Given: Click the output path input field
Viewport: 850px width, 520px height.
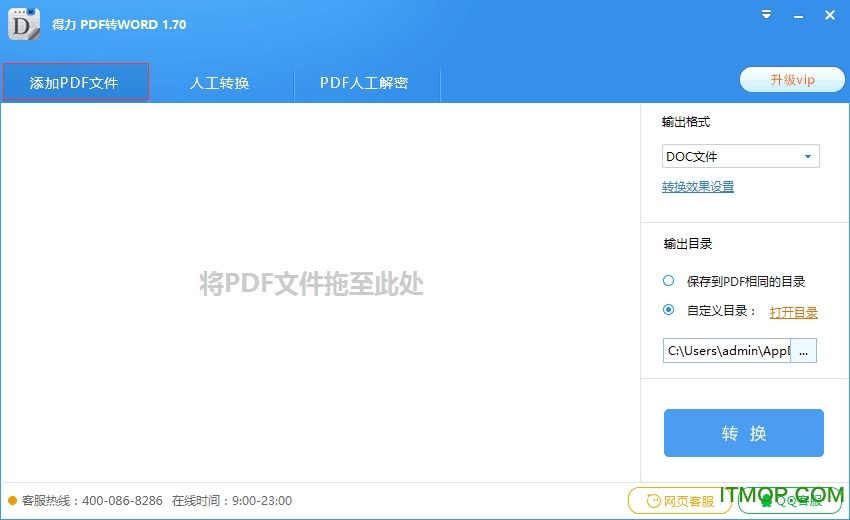Looking at the screenshot, I should 726,351.
